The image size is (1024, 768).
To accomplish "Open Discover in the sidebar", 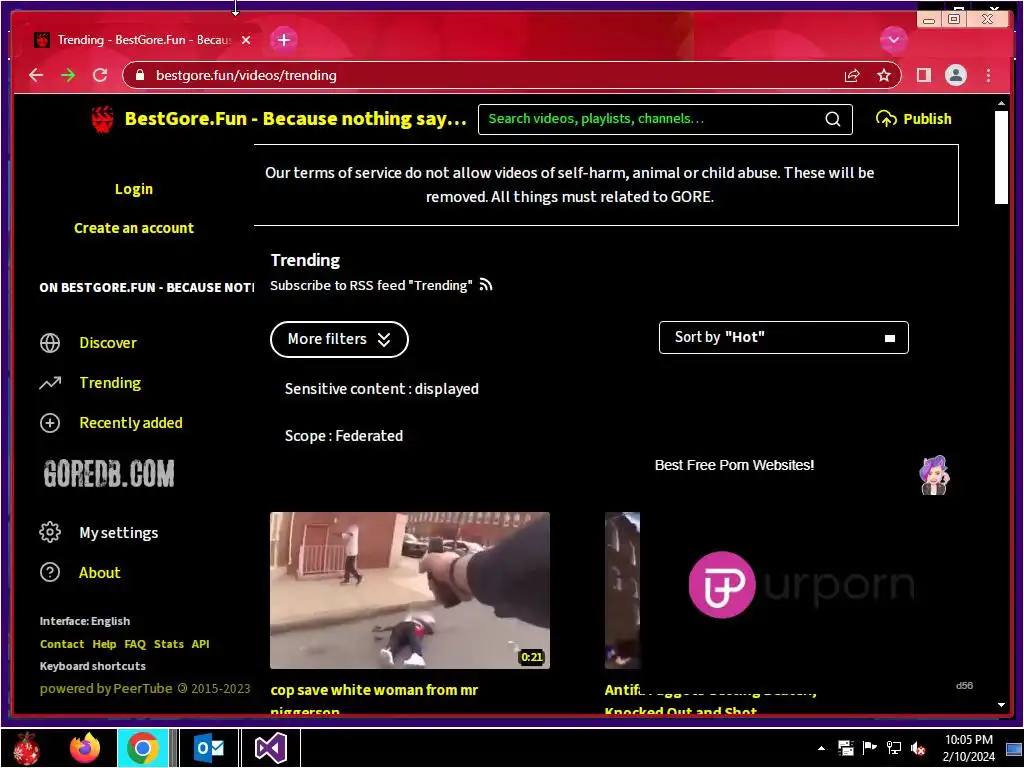I will (x=108, y=343).
